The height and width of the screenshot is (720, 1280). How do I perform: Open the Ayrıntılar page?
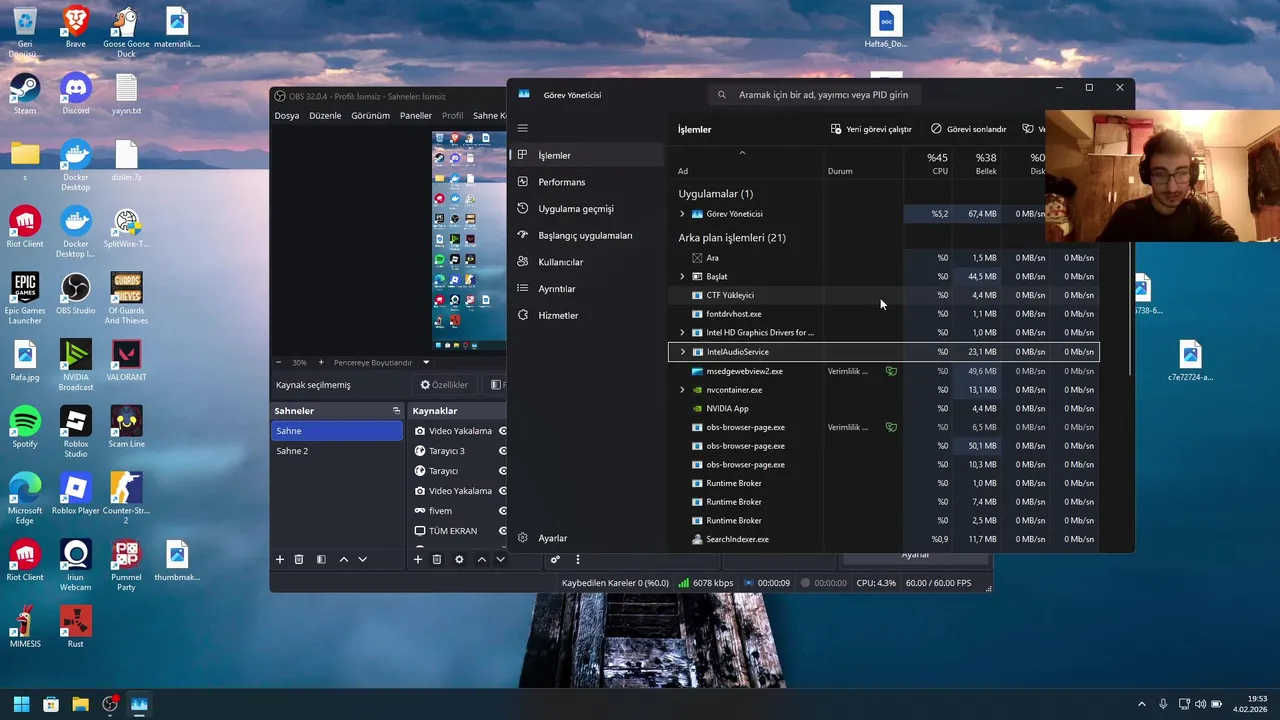(587, 288)
